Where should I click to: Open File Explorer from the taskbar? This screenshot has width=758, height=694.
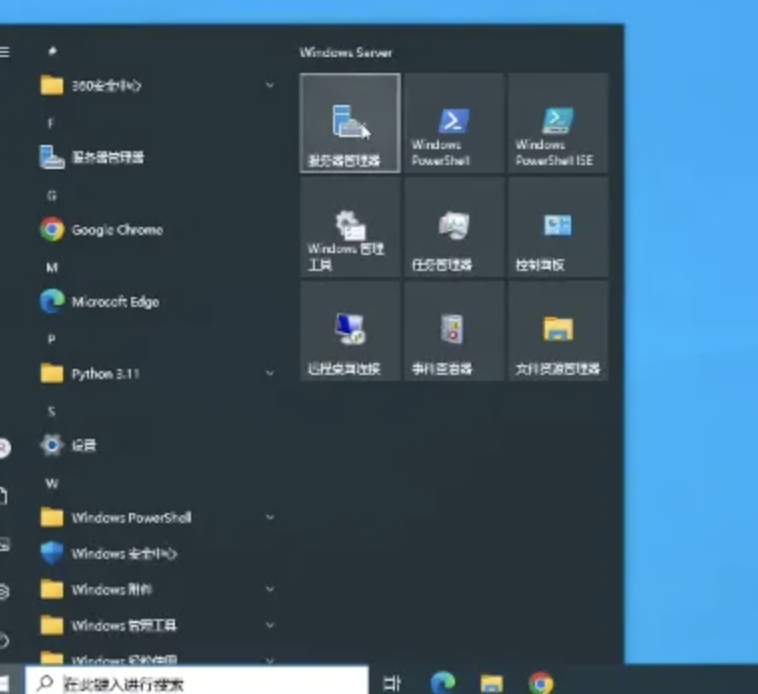(x=492, y=683)
